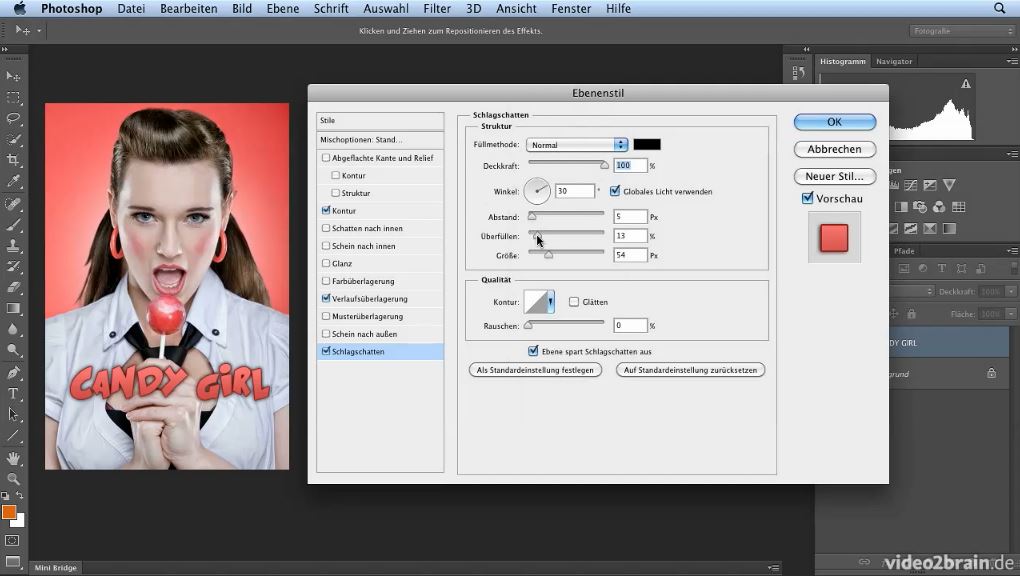Viewport: 1020px width, 576px height.
Task: Click Auf Standardeinstellung zurücksetzen
Action: coord(690,370)
